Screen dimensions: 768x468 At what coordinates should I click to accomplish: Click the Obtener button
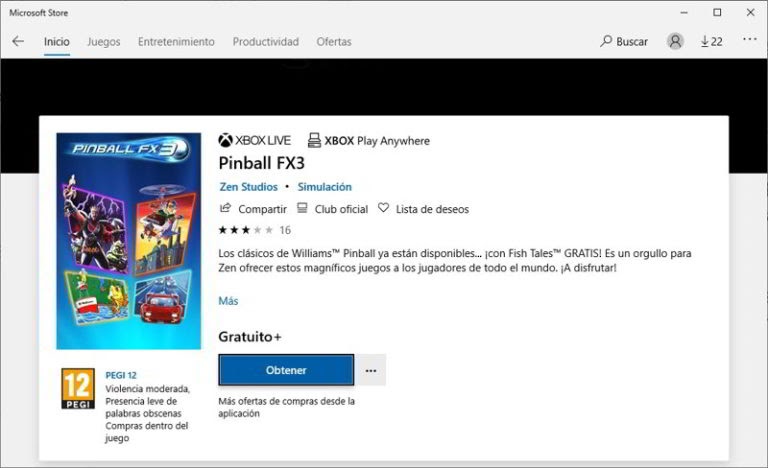click(286, 370)
